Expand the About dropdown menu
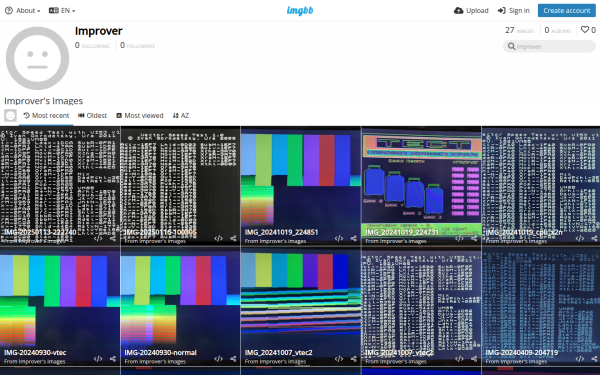Image resolution: width=600 pixels, height=375 pixels. click(x=23, y=11)
